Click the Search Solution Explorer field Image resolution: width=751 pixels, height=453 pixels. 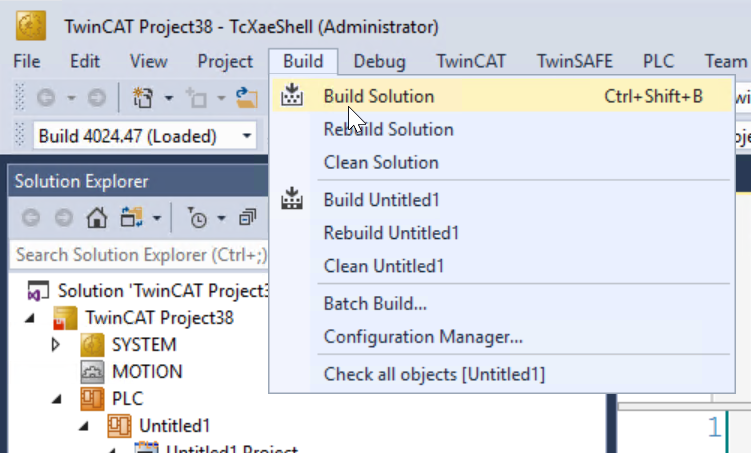coord(140,255)
